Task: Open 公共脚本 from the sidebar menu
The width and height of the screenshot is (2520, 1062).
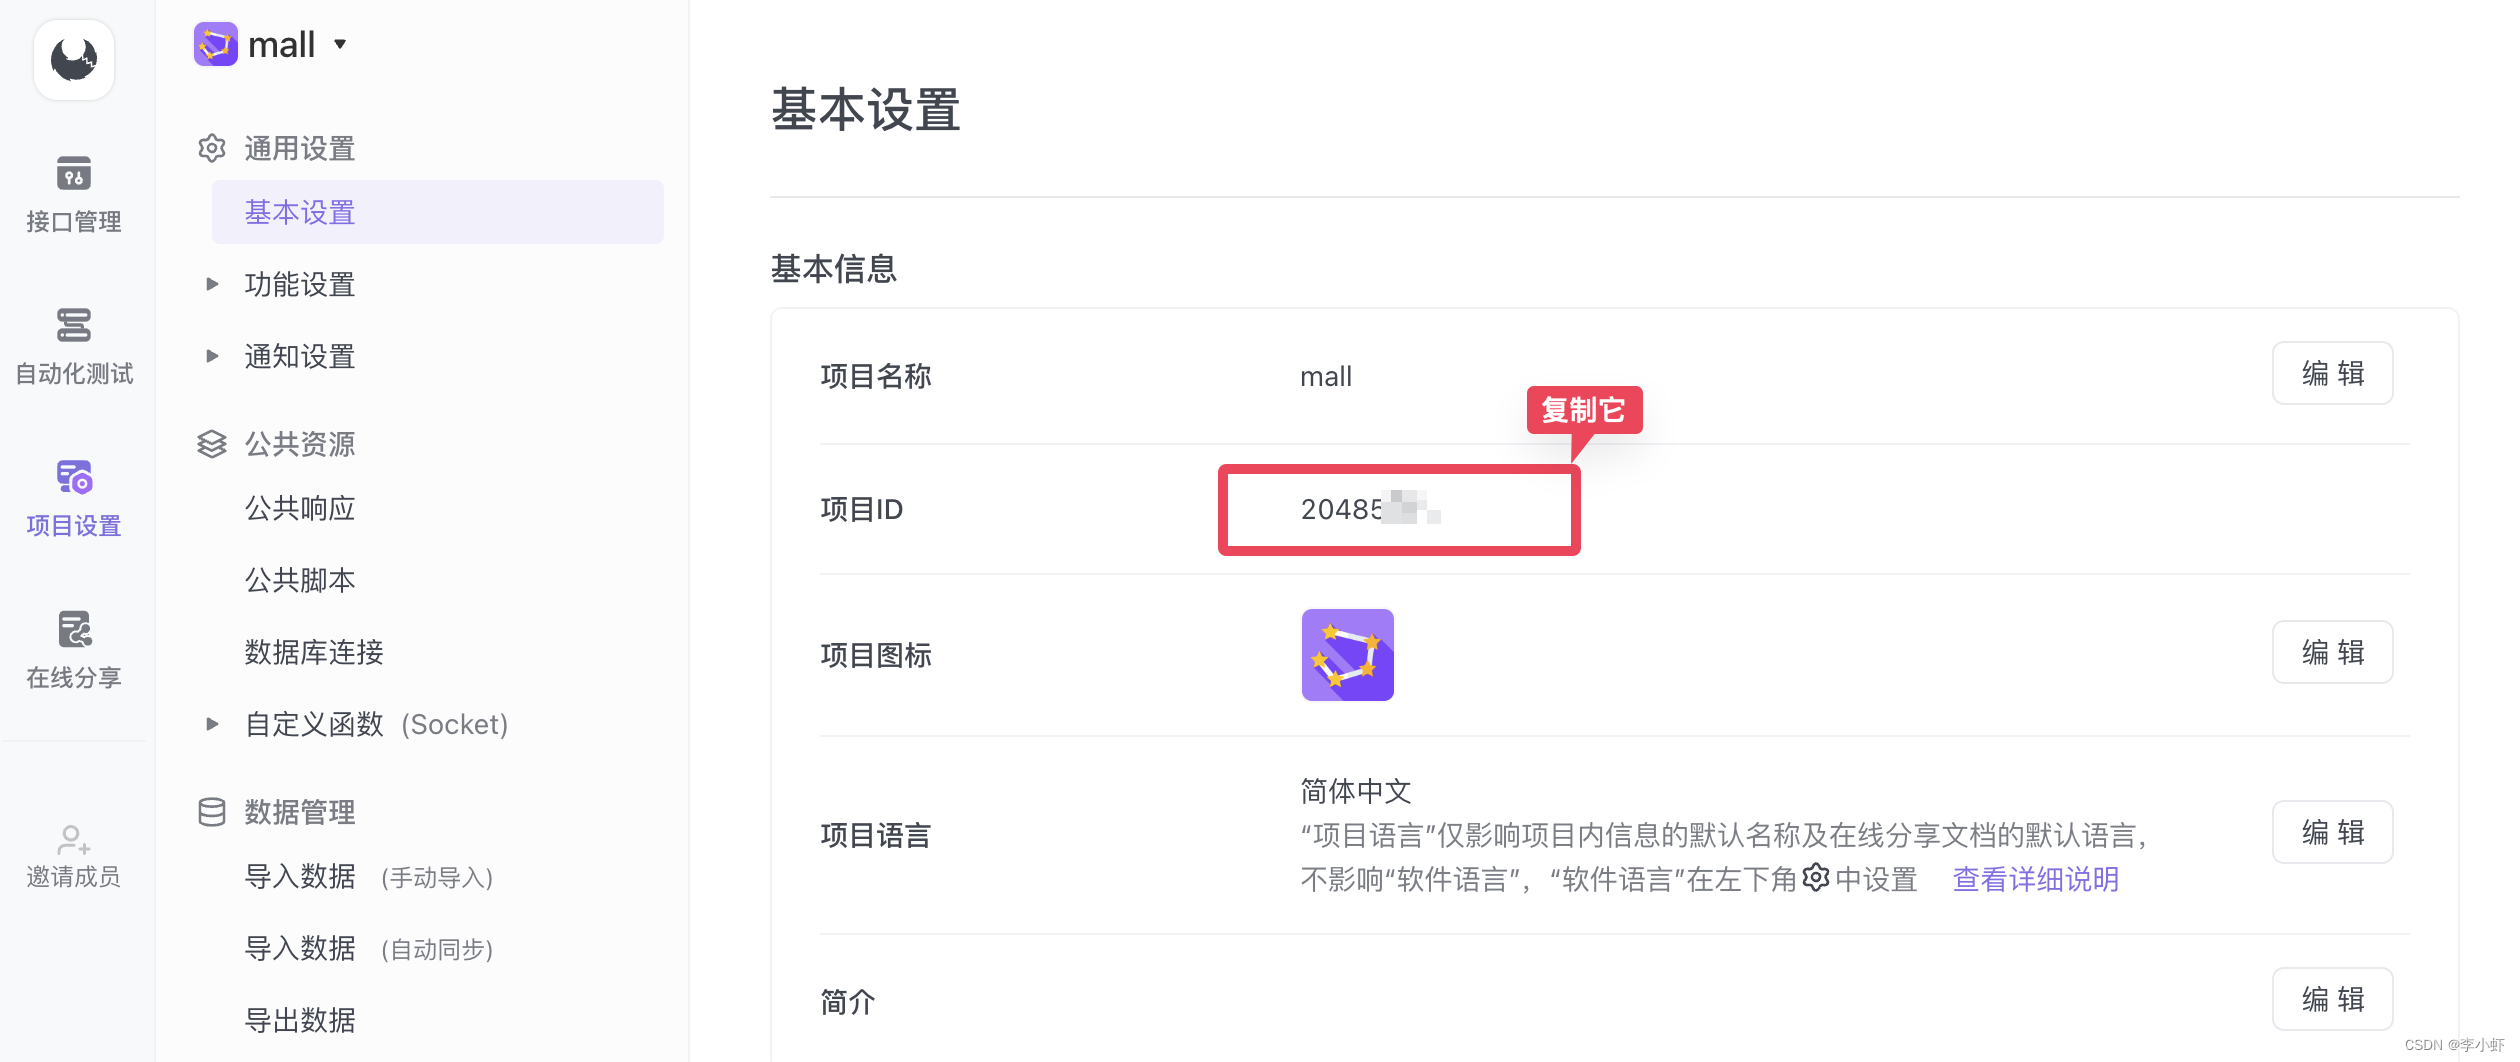Action: pyautogui.click(x=300, y=580)
